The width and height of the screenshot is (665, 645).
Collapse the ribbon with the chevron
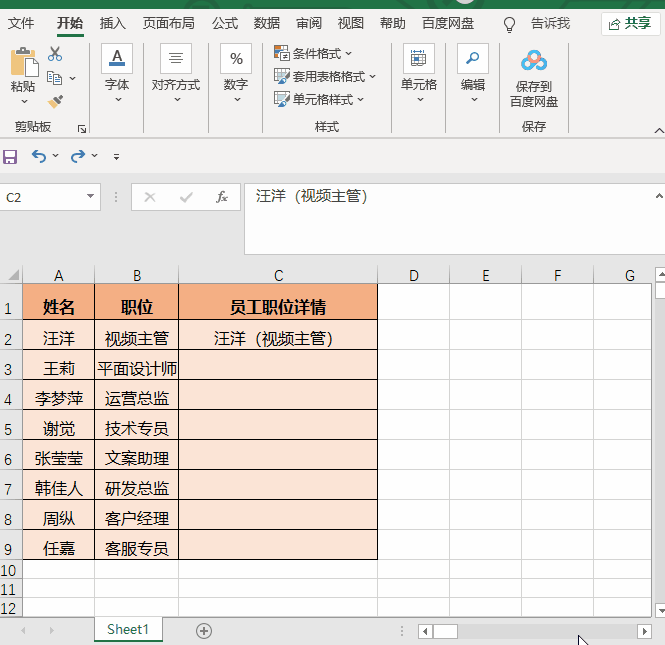[x=659, y=131]
